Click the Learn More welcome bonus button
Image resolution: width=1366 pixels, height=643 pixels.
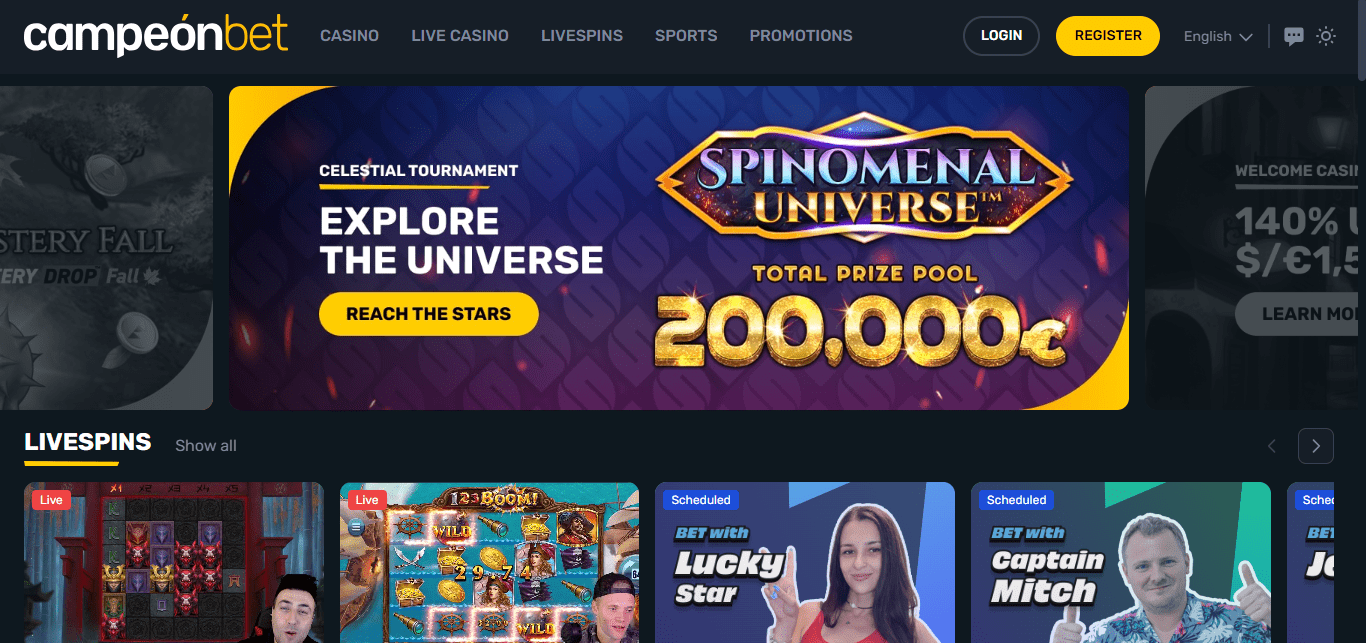[1300, 314]
